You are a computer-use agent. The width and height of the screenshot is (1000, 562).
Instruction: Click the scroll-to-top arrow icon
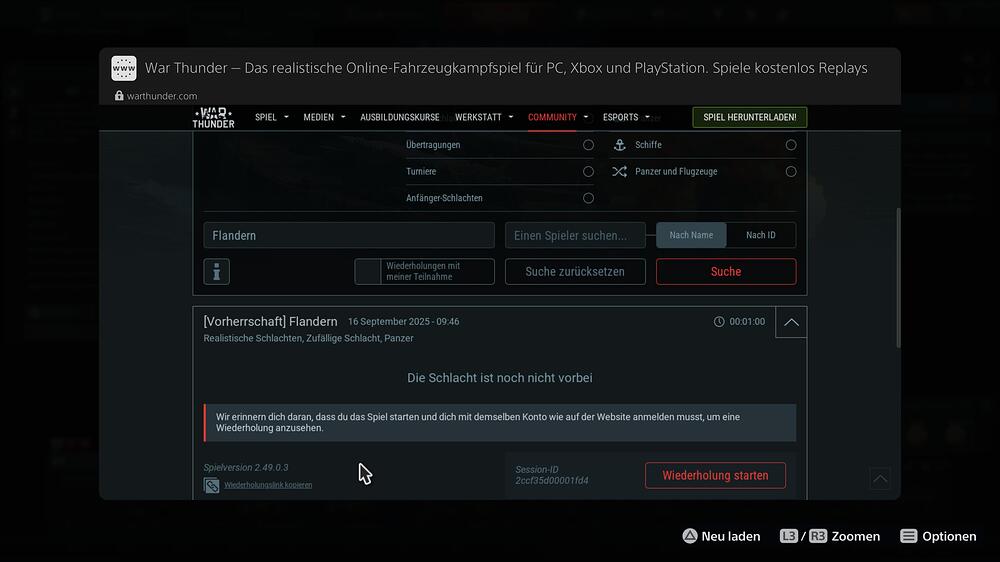880,478
